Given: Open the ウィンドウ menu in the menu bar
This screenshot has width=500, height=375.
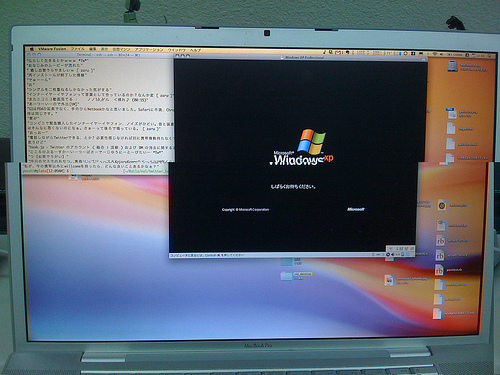Looking at the screenshot, I should pos(176,50).
